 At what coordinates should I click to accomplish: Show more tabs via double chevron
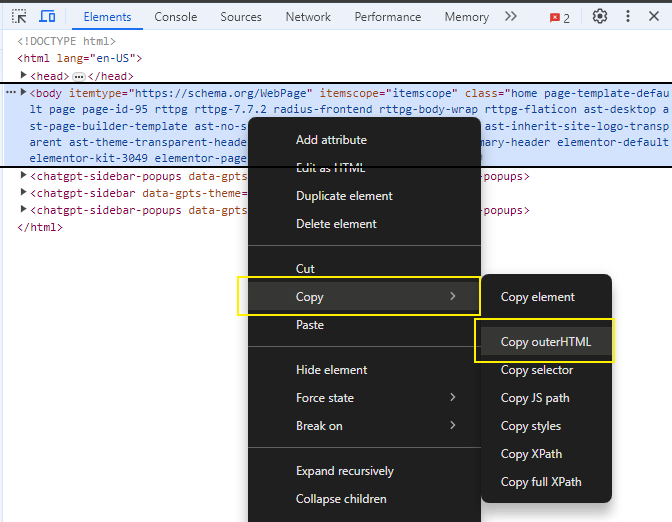[510, 16]
